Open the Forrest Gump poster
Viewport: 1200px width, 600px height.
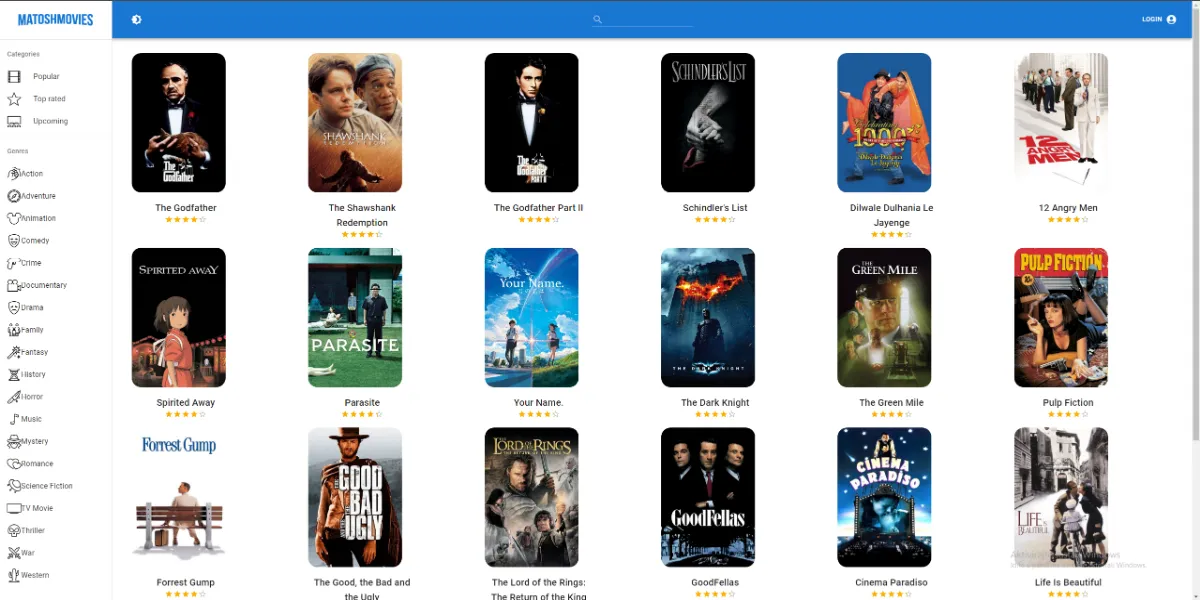pos(179,497)
